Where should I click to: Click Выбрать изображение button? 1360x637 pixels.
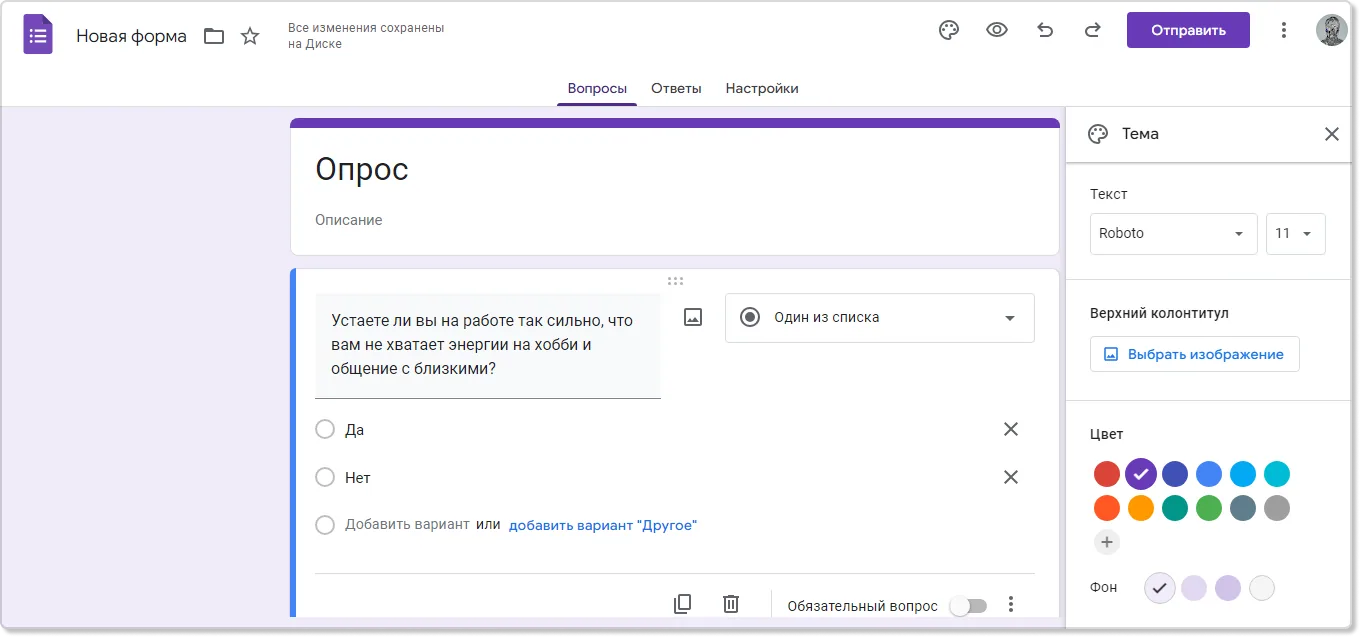click(x=1195, y=354)
